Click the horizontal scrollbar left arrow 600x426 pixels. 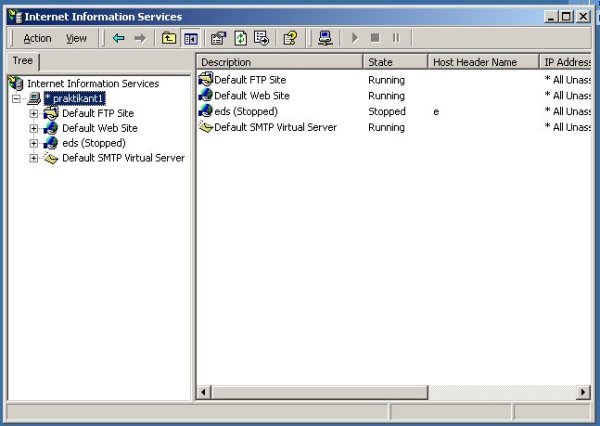[x=204, y=392]
